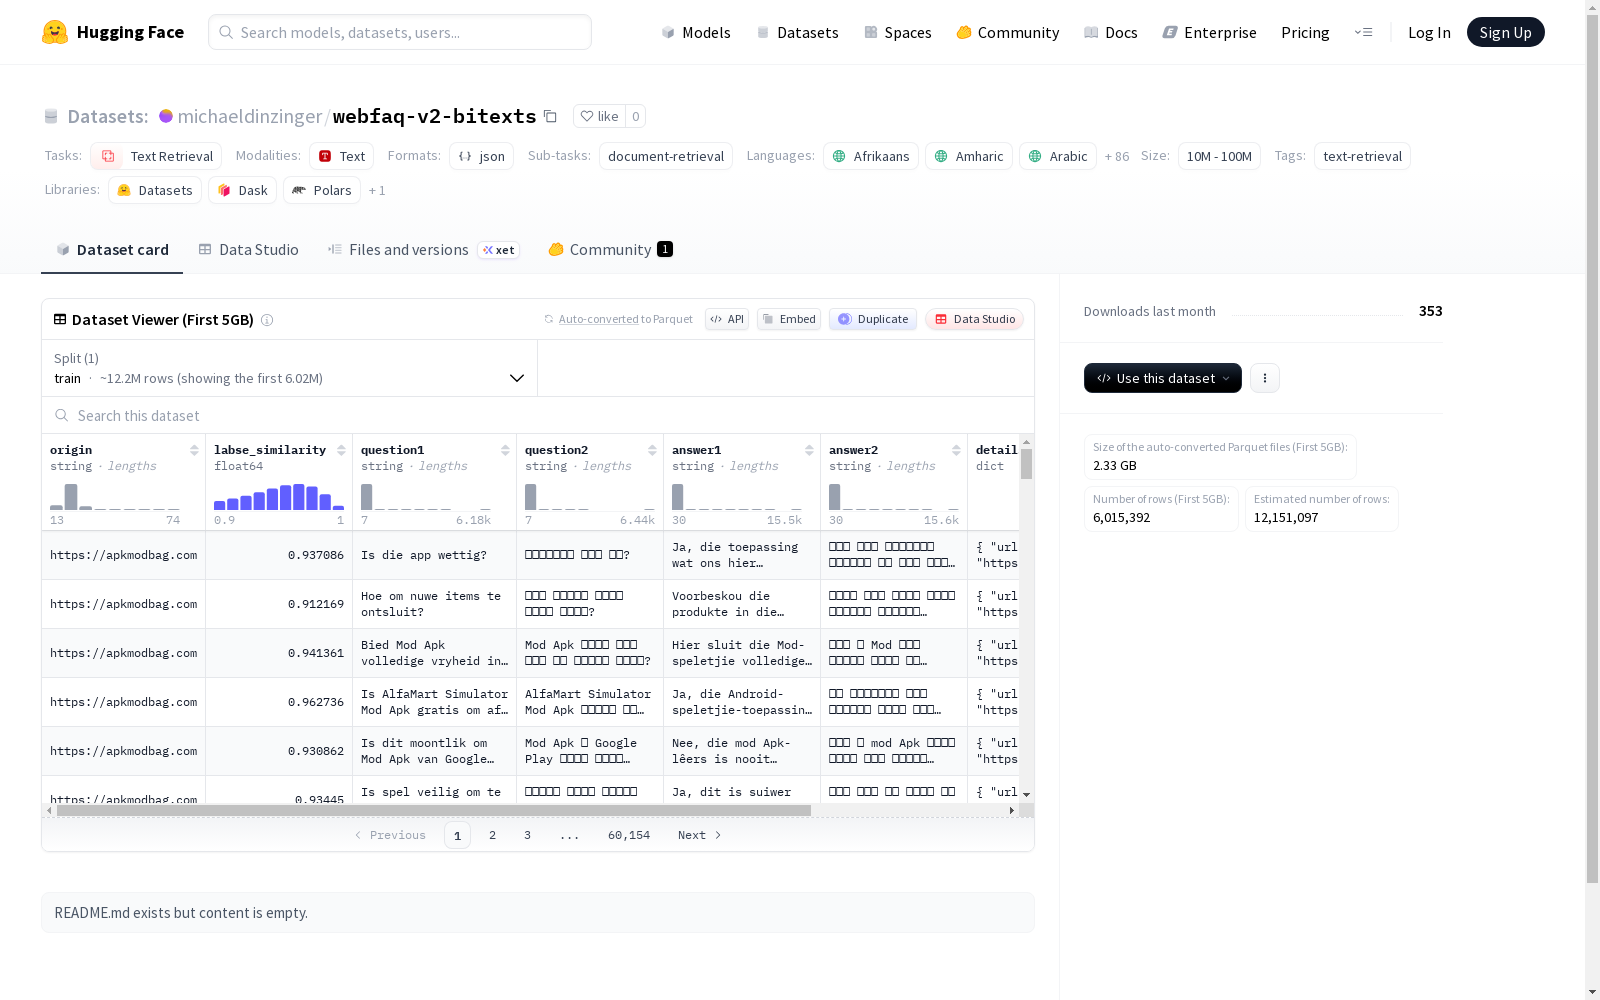Click the page's vertical scrollbar
The width and height of the screenshot is (1600, 1000).
1592,450
